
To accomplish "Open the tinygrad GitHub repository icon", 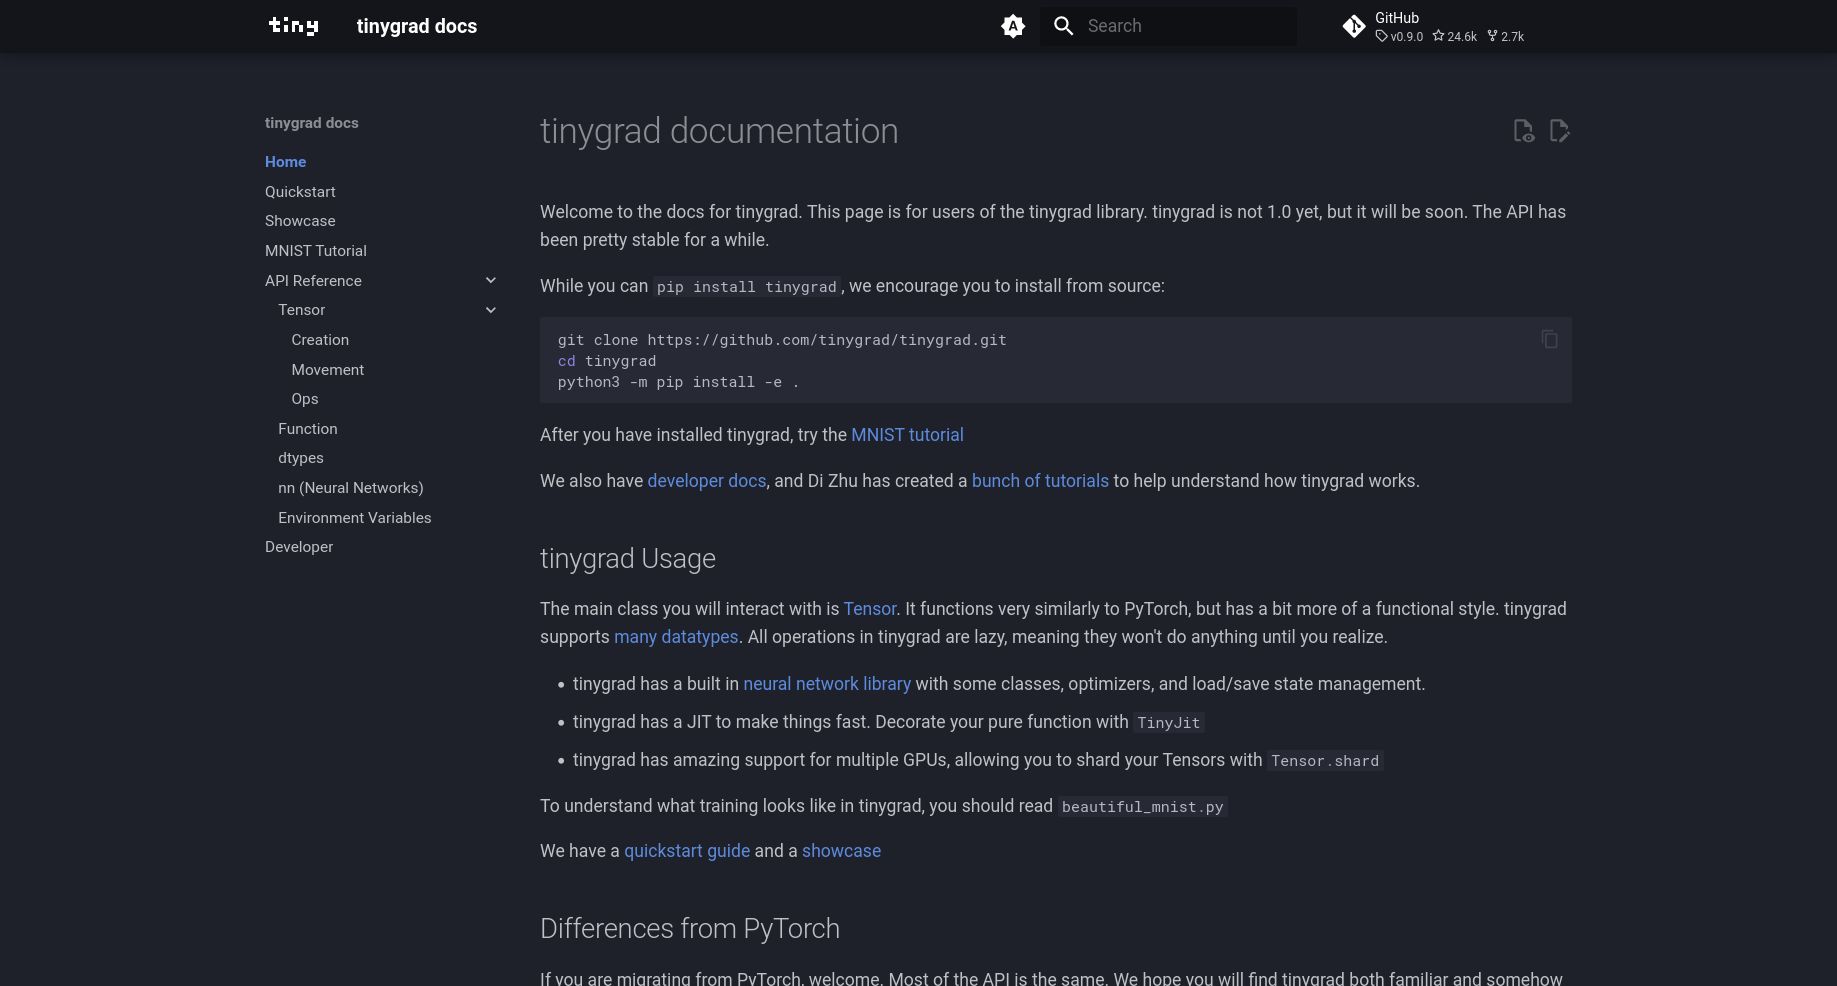I will pyautogui.click(x=1354, y=26).
